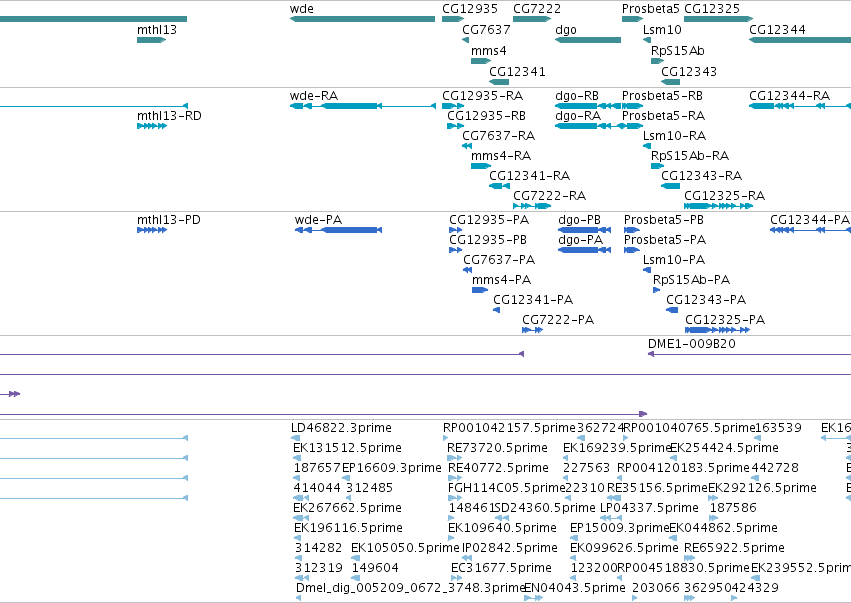This screenshot has width=851, height=603.
Task: Click the CG12935-RB transcript
Action: (455, 126)
